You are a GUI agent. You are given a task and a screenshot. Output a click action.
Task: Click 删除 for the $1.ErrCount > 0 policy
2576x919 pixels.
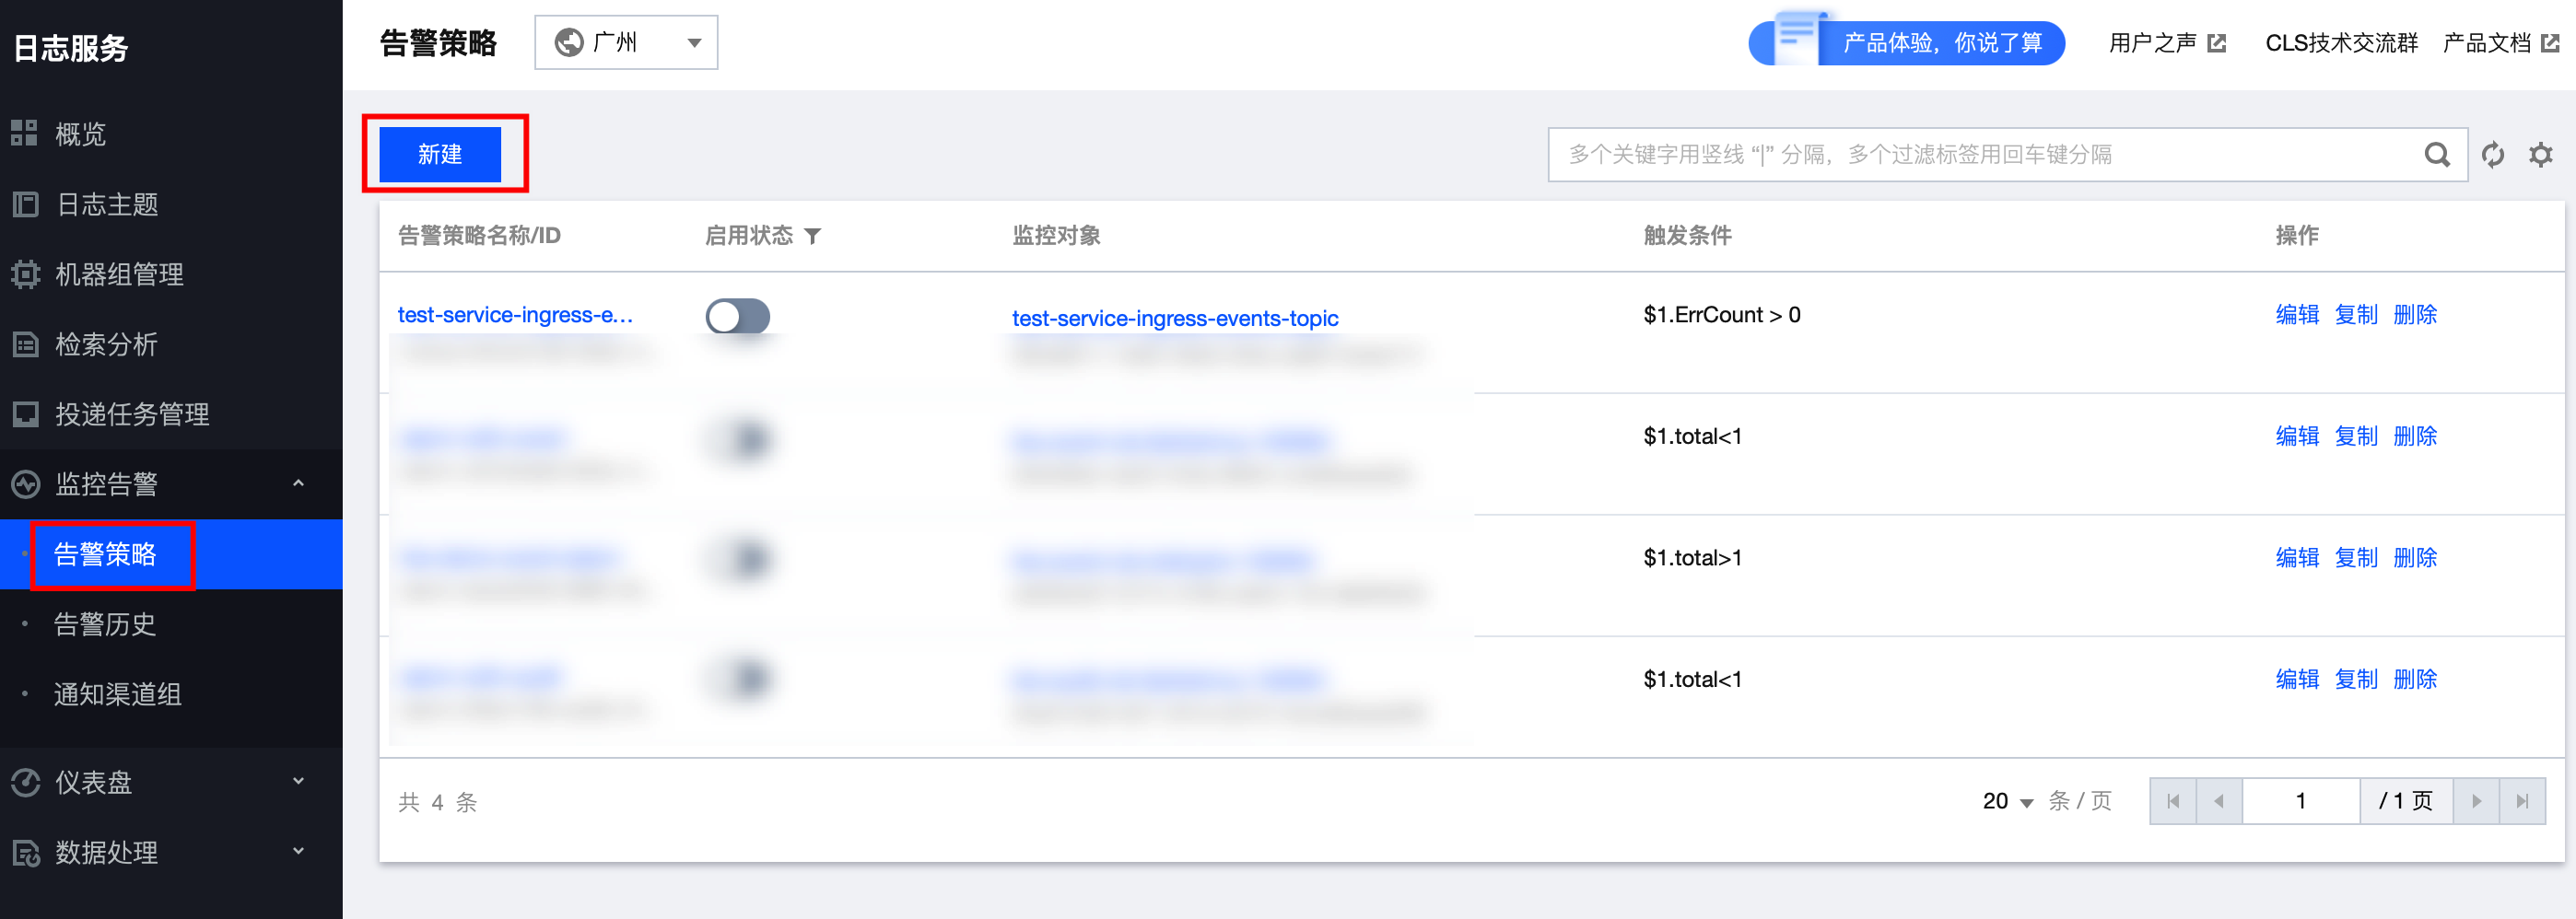coord(2414,315)
